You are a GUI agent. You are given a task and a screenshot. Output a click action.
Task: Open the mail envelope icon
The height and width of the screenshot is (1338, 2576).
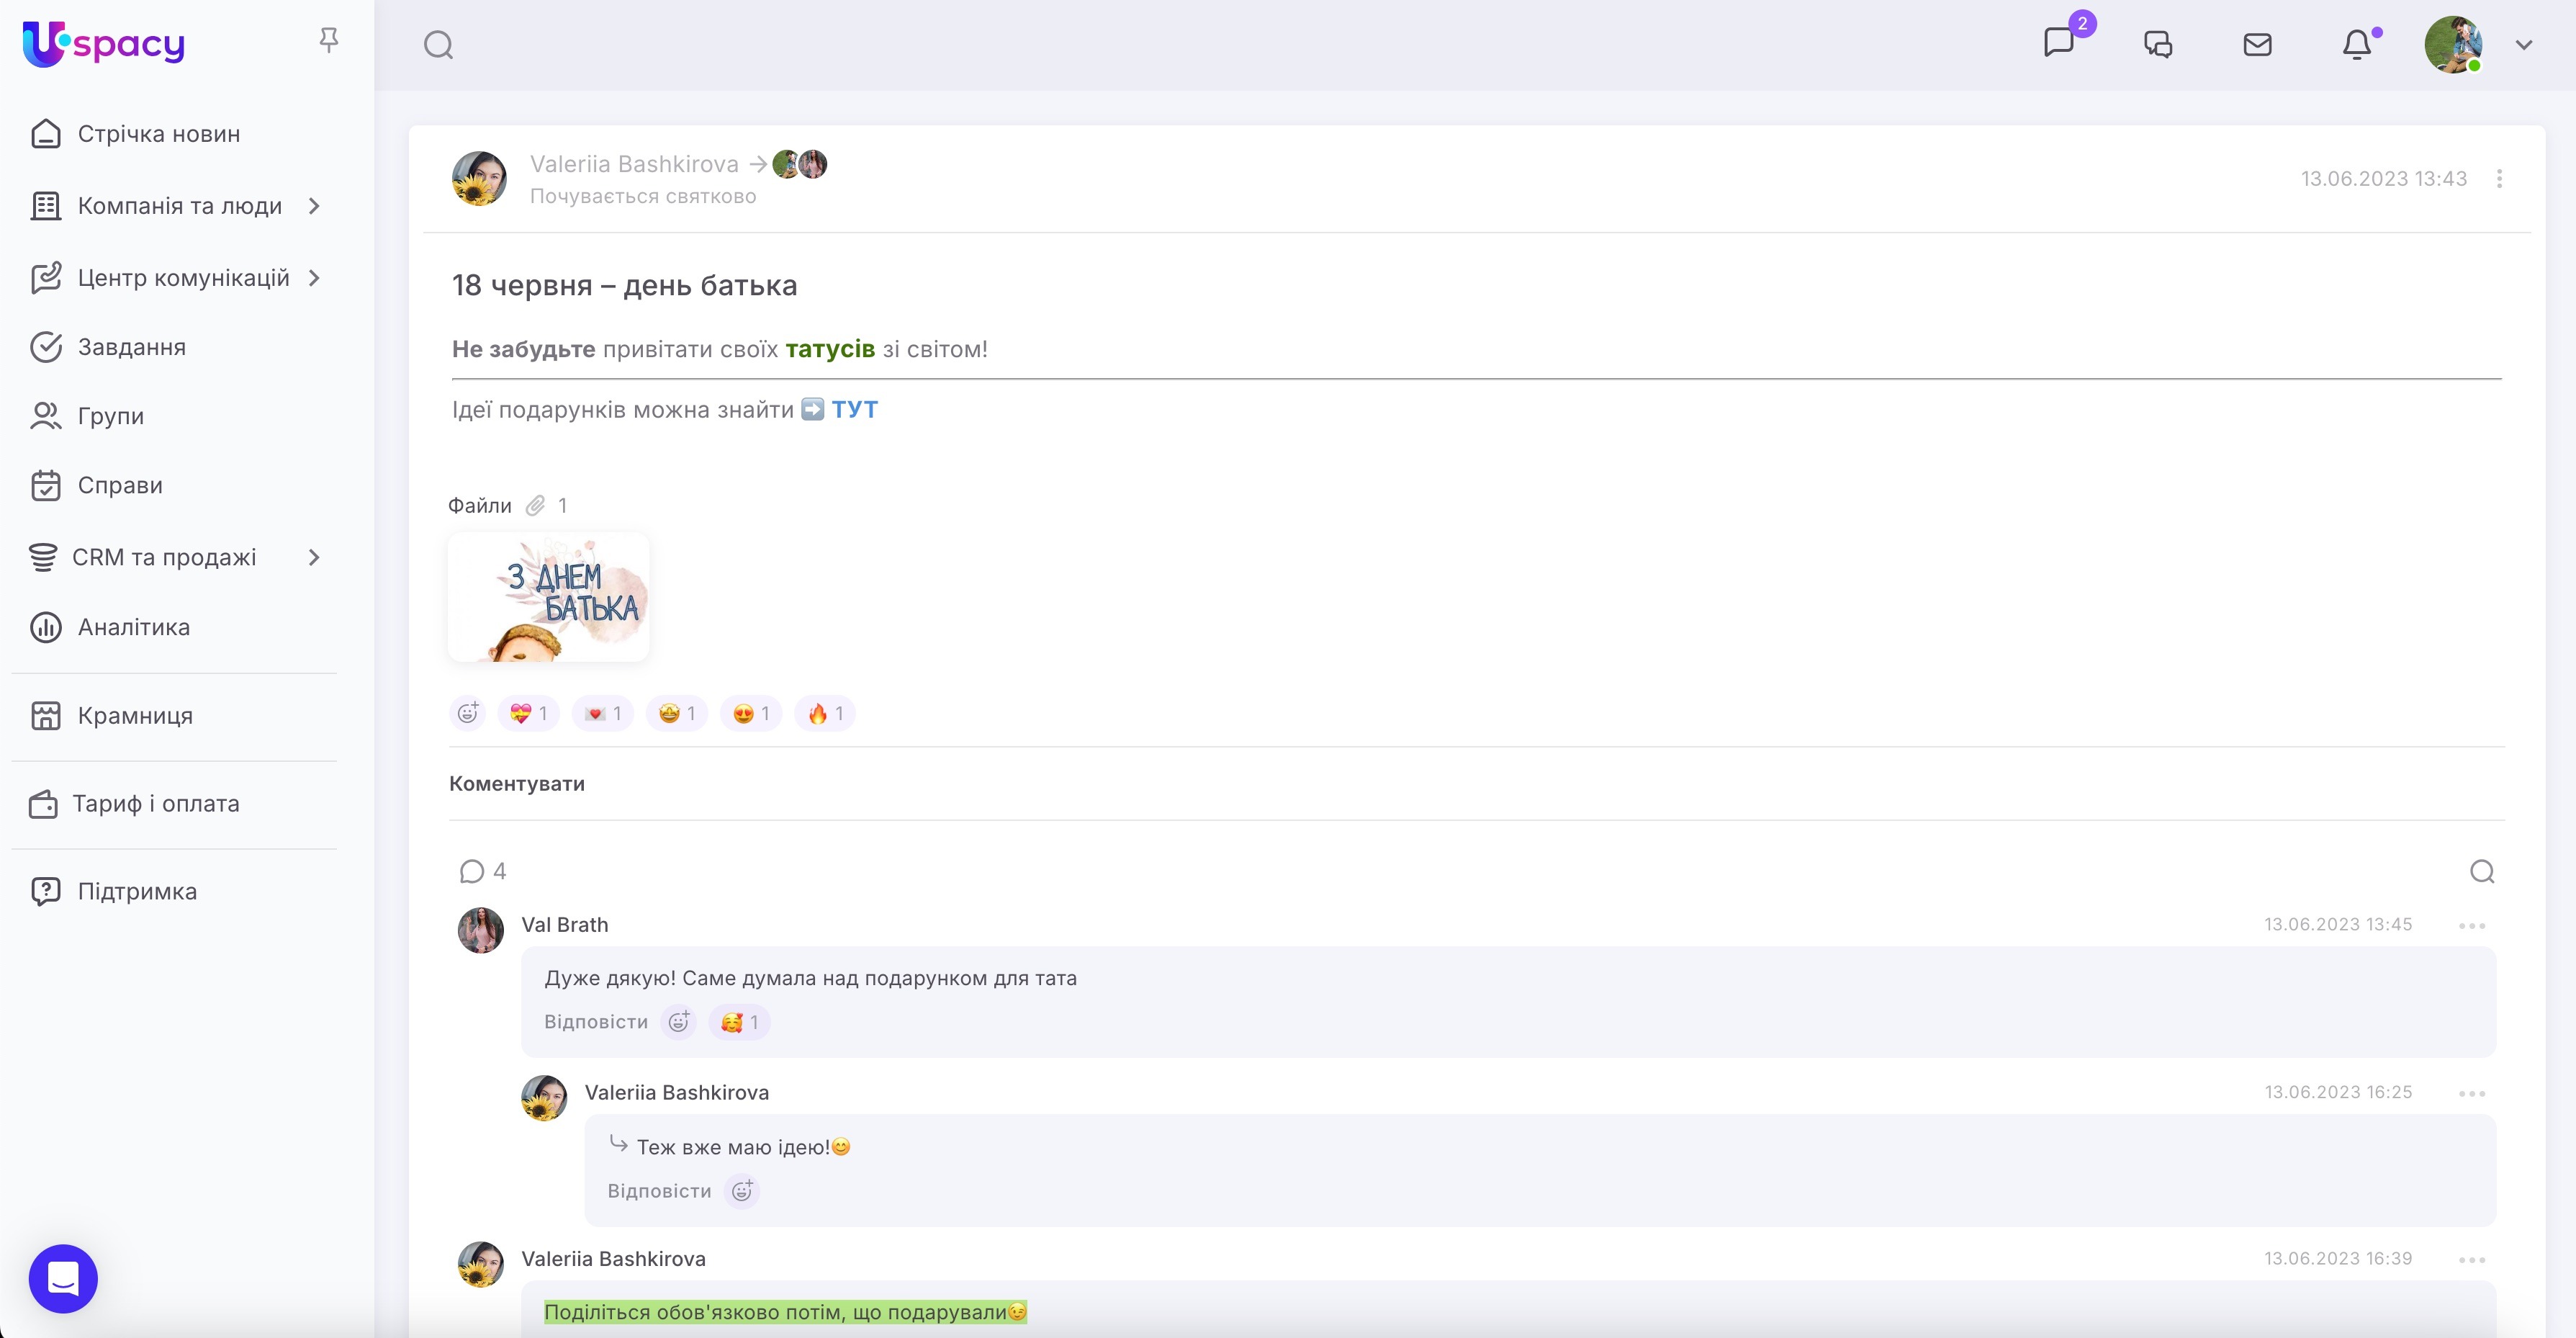pyautogui.click(x=2257, y=44)
